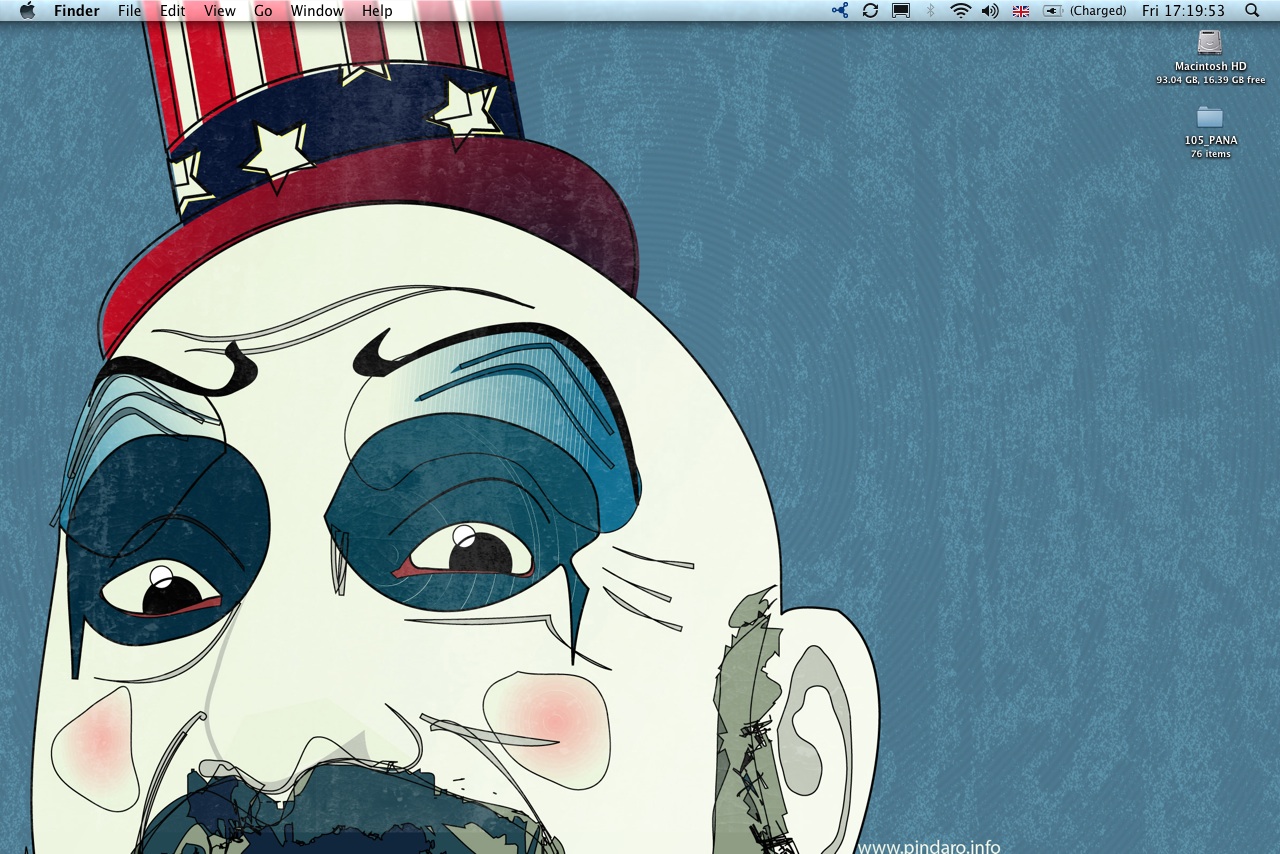1280x854 pixels.
Task: Click the Macintosh HD name label
Action: [1210, 66]
